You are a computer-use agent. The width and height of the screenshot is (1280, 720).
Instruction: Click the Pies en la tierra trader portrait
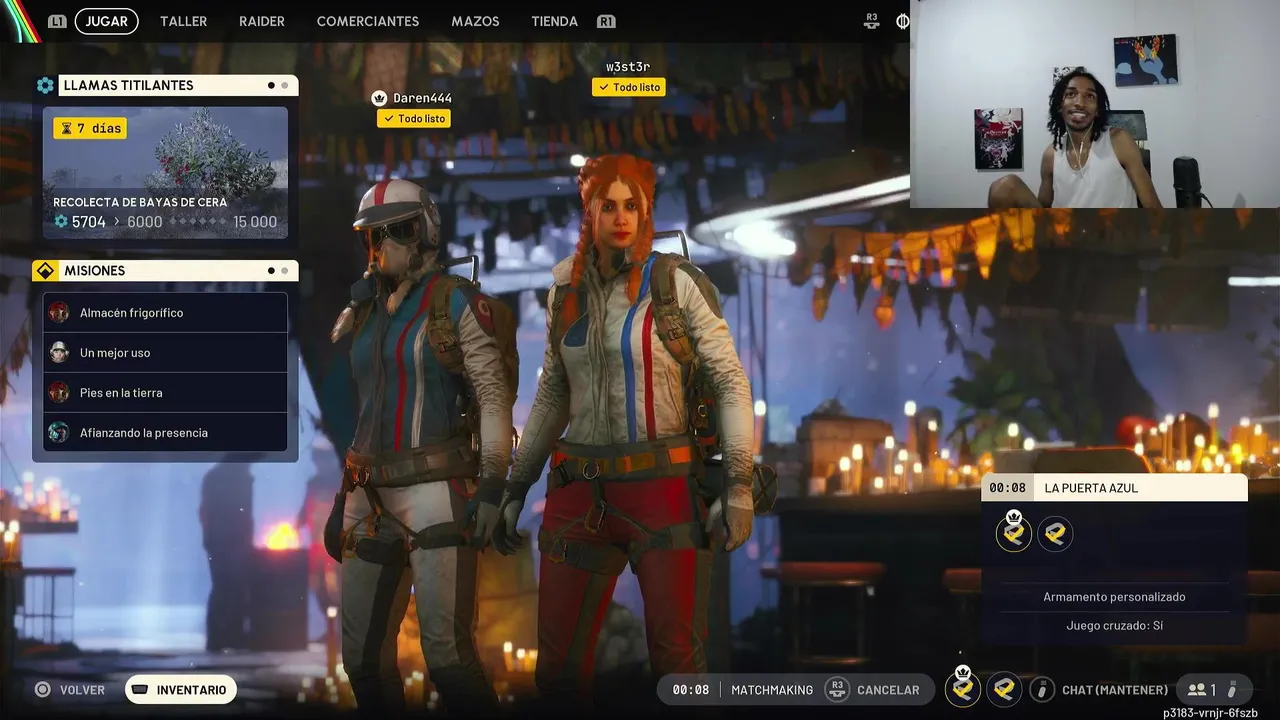click(x=59, y=392)
